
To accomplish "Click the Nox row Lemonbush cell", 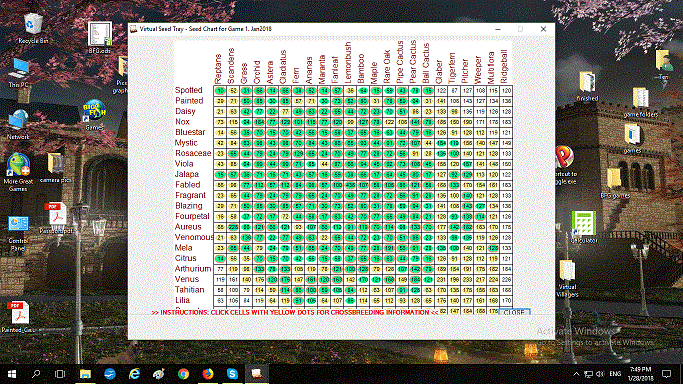I will 350,122.
